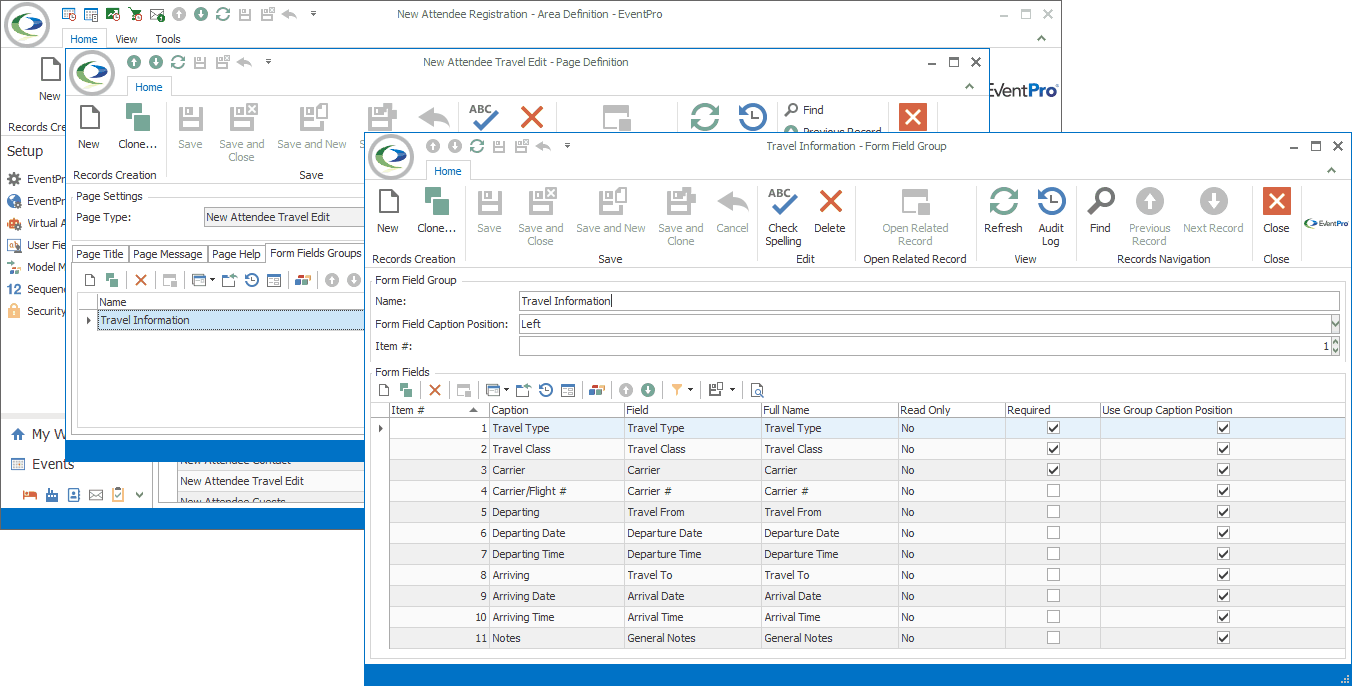Image resolution: width=1352 pixels, height=686 pixels.
Task: Toggle Use Group Caption Position for Travel Type
Action: click(x=1223, y=428)
